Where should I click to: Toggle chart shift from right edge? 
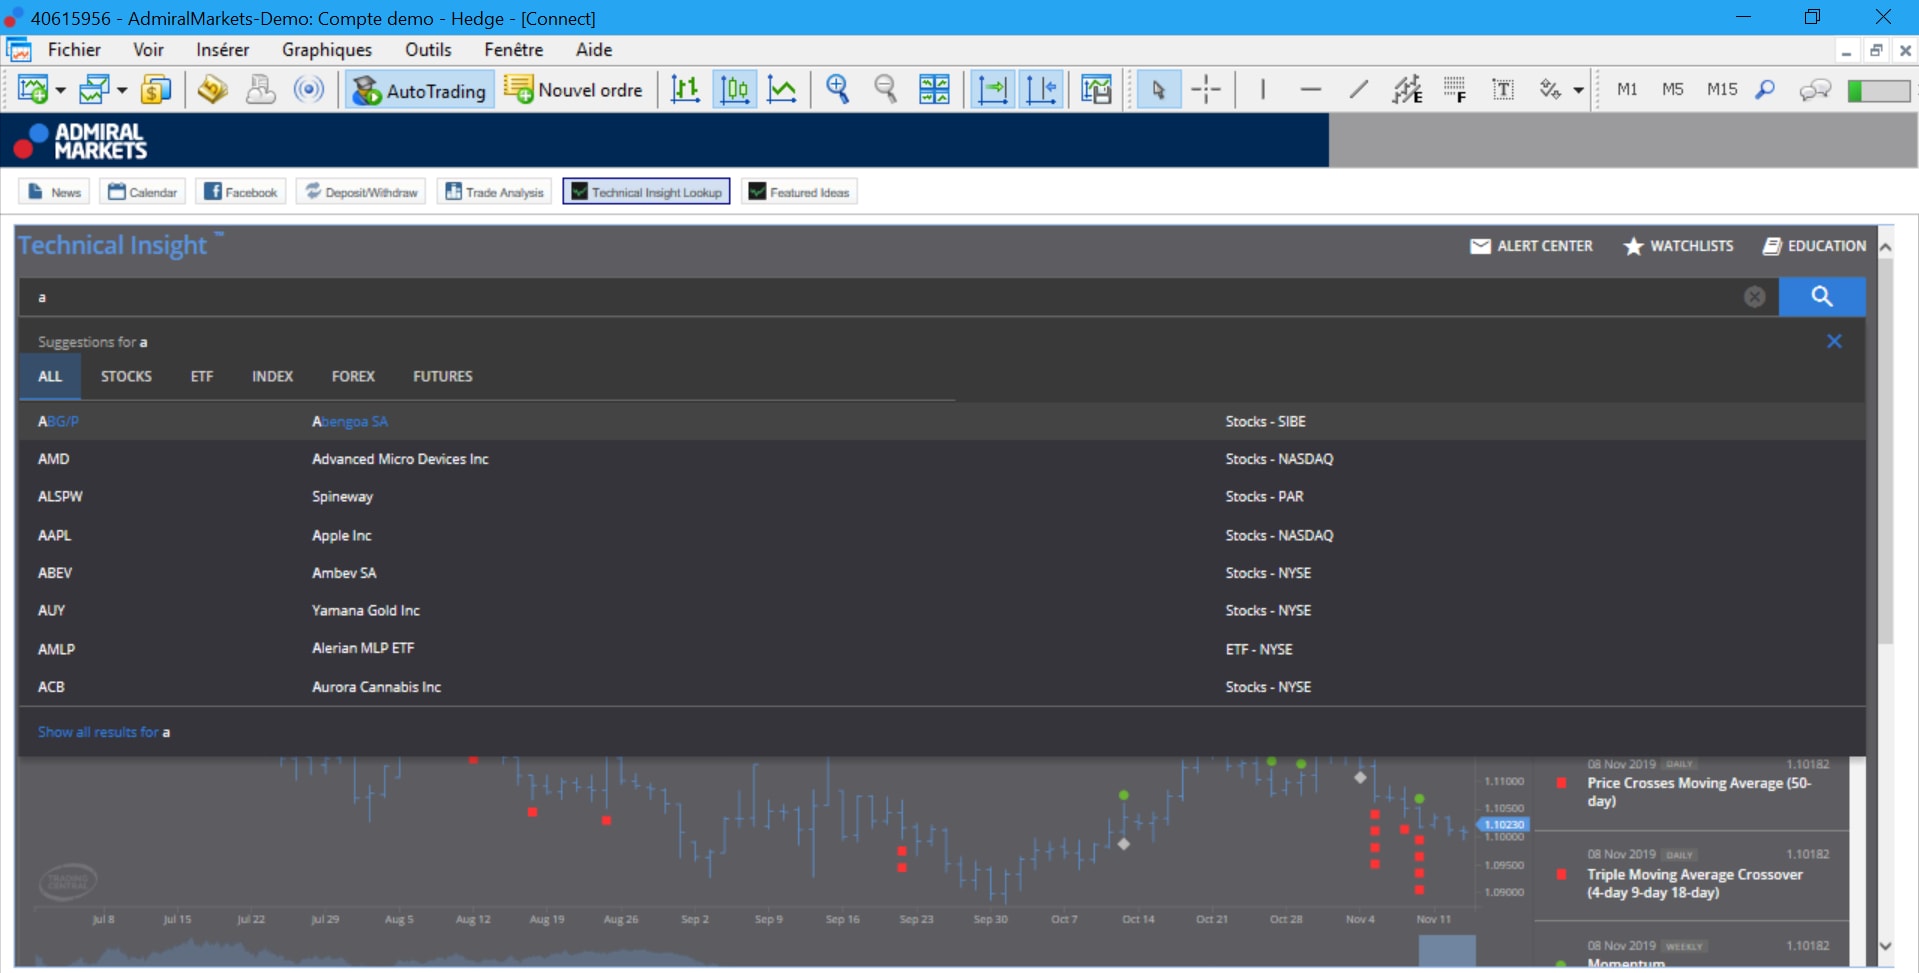(x=1042, y=89)
